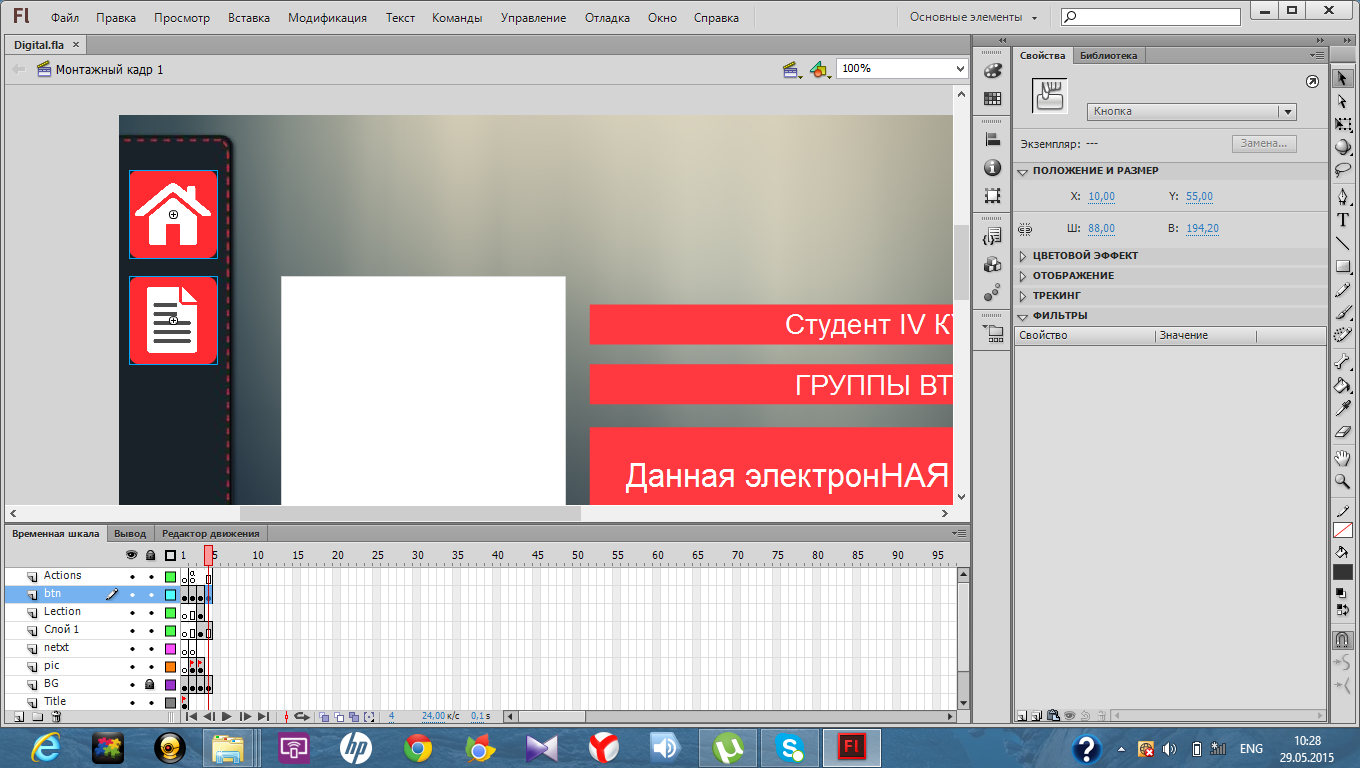Collapse the ФИЛЬТРЫ section
Viewport: 1360px width, 768px height.
pyautogui.click(x=1023, y=316)
